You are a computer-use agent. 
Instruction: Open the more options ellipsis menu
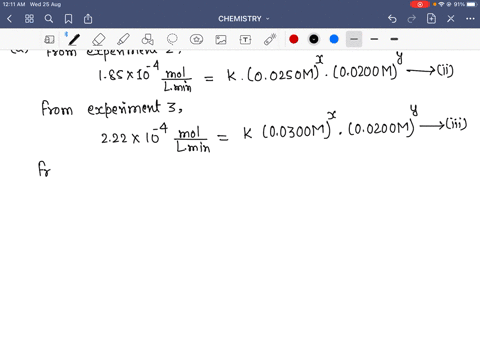[x=470, y=19]
